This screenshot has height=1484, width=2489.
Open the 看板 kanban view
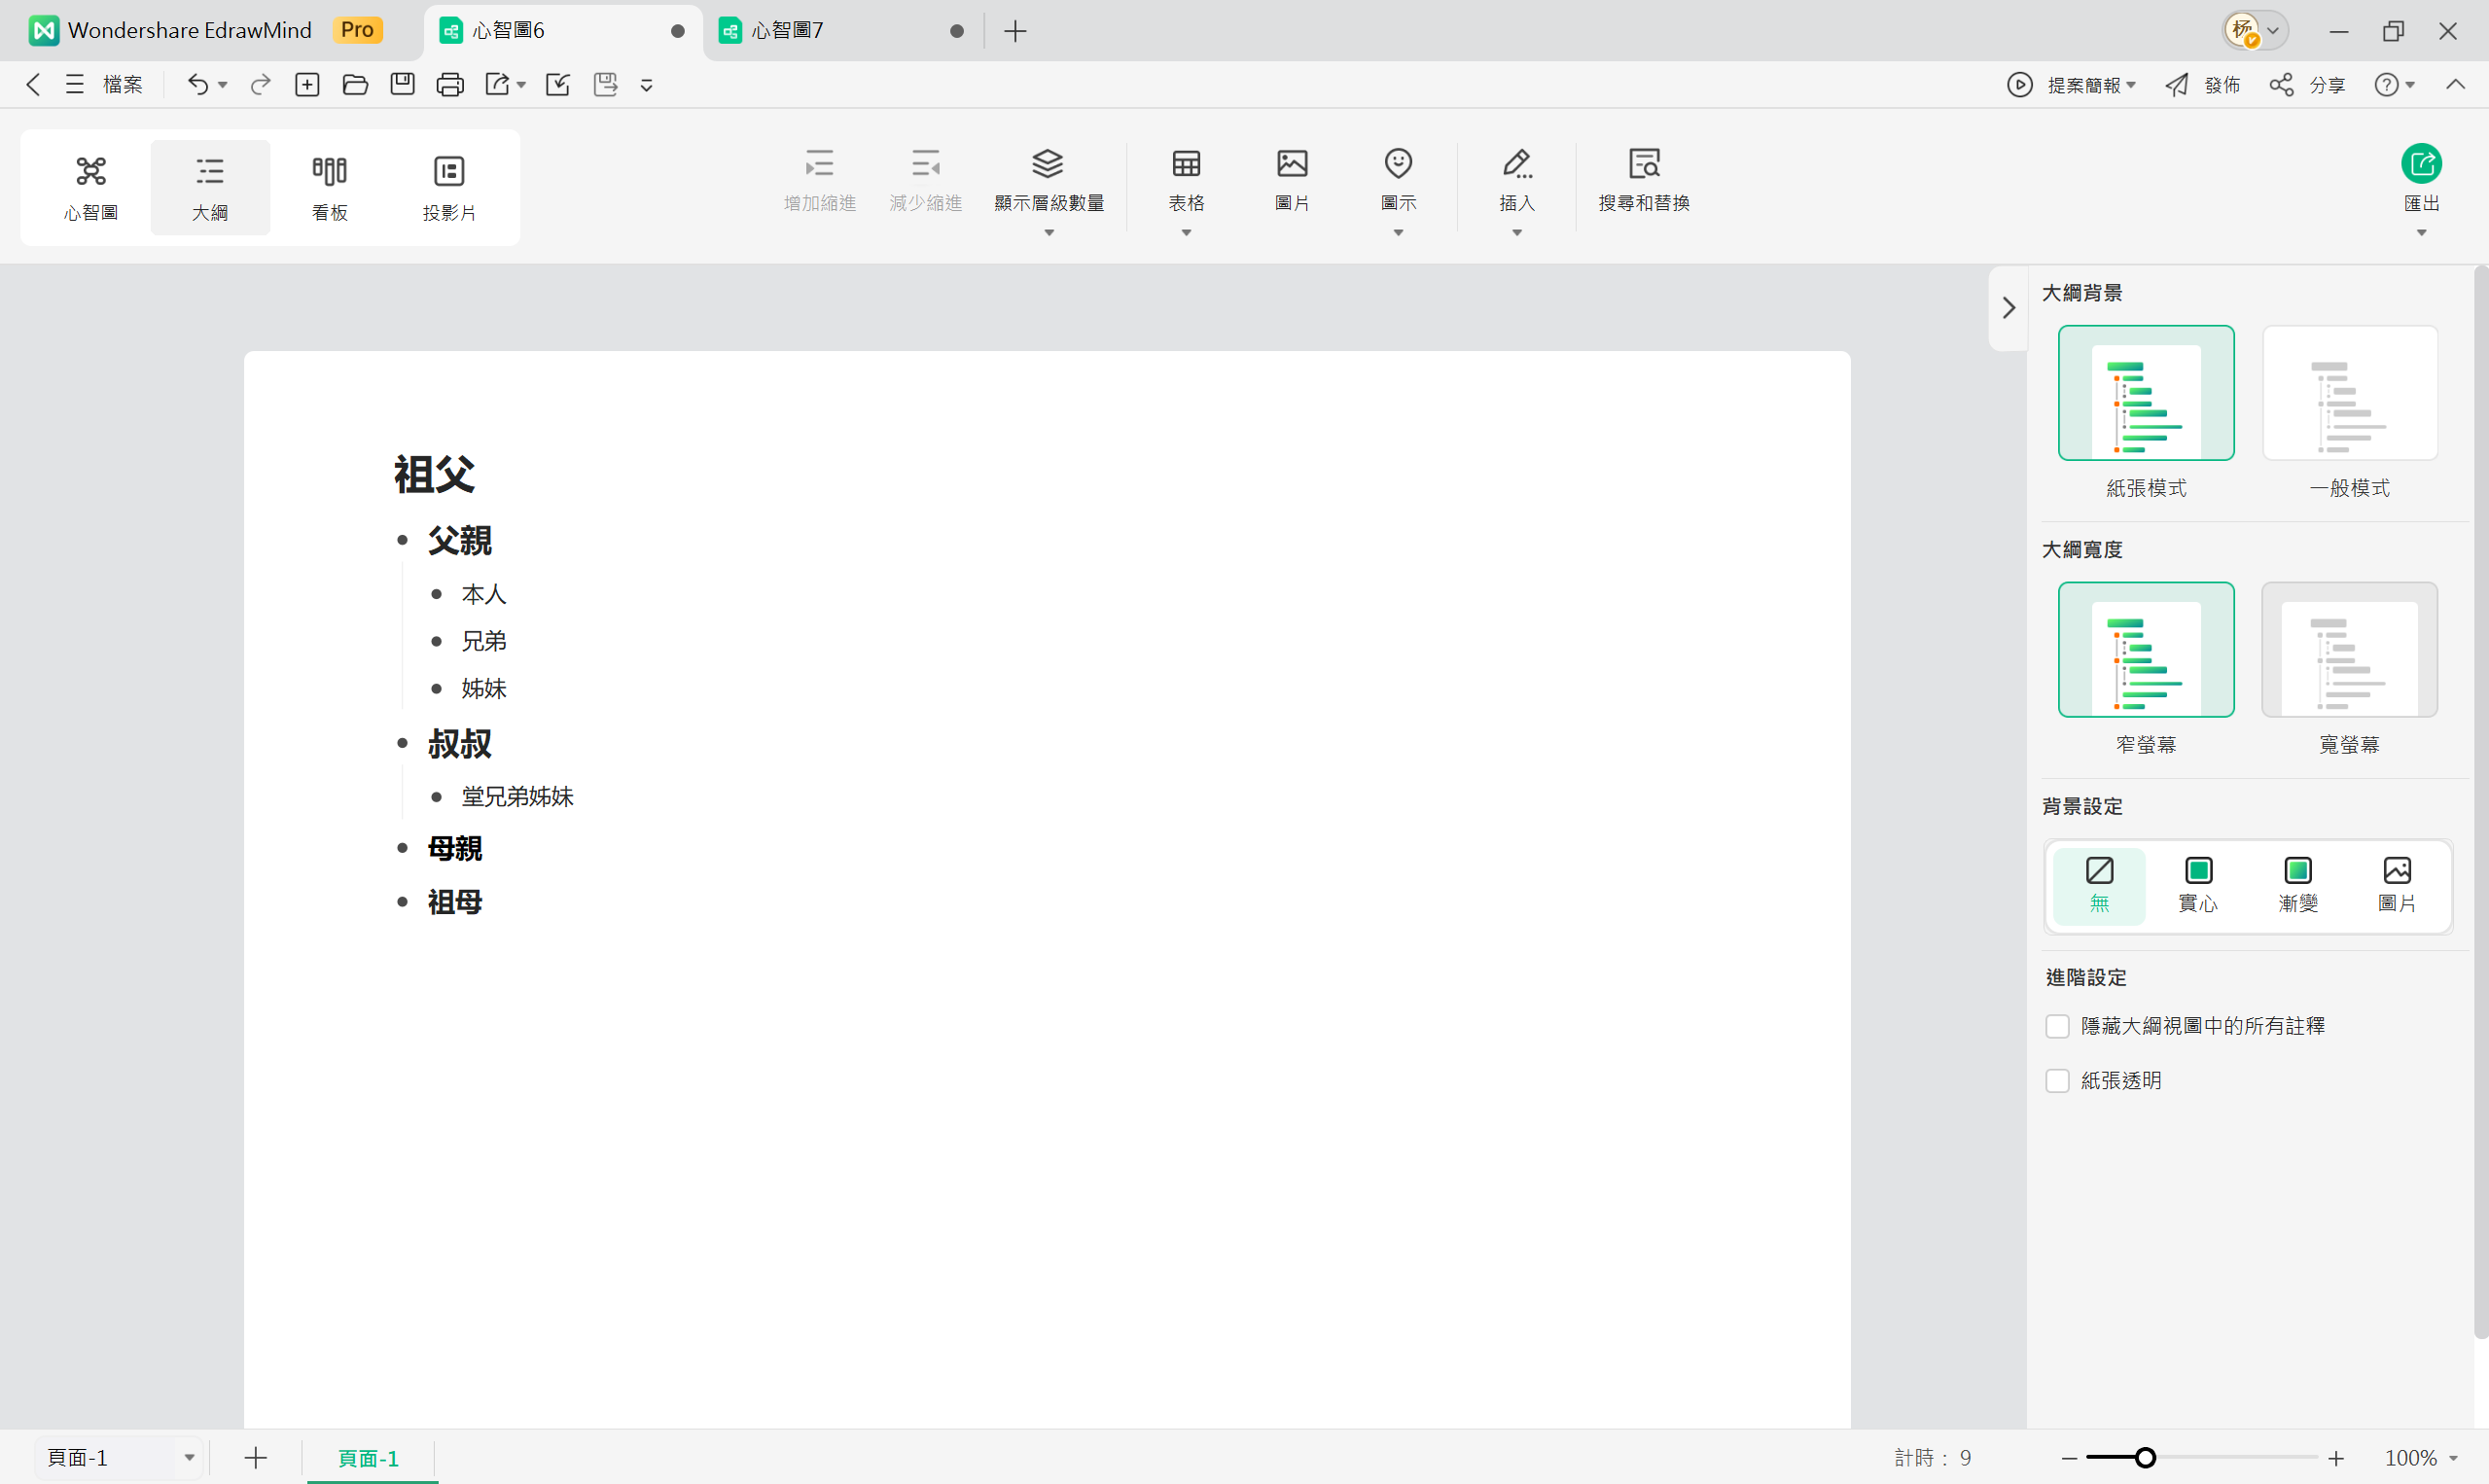(x=329, y=187)
